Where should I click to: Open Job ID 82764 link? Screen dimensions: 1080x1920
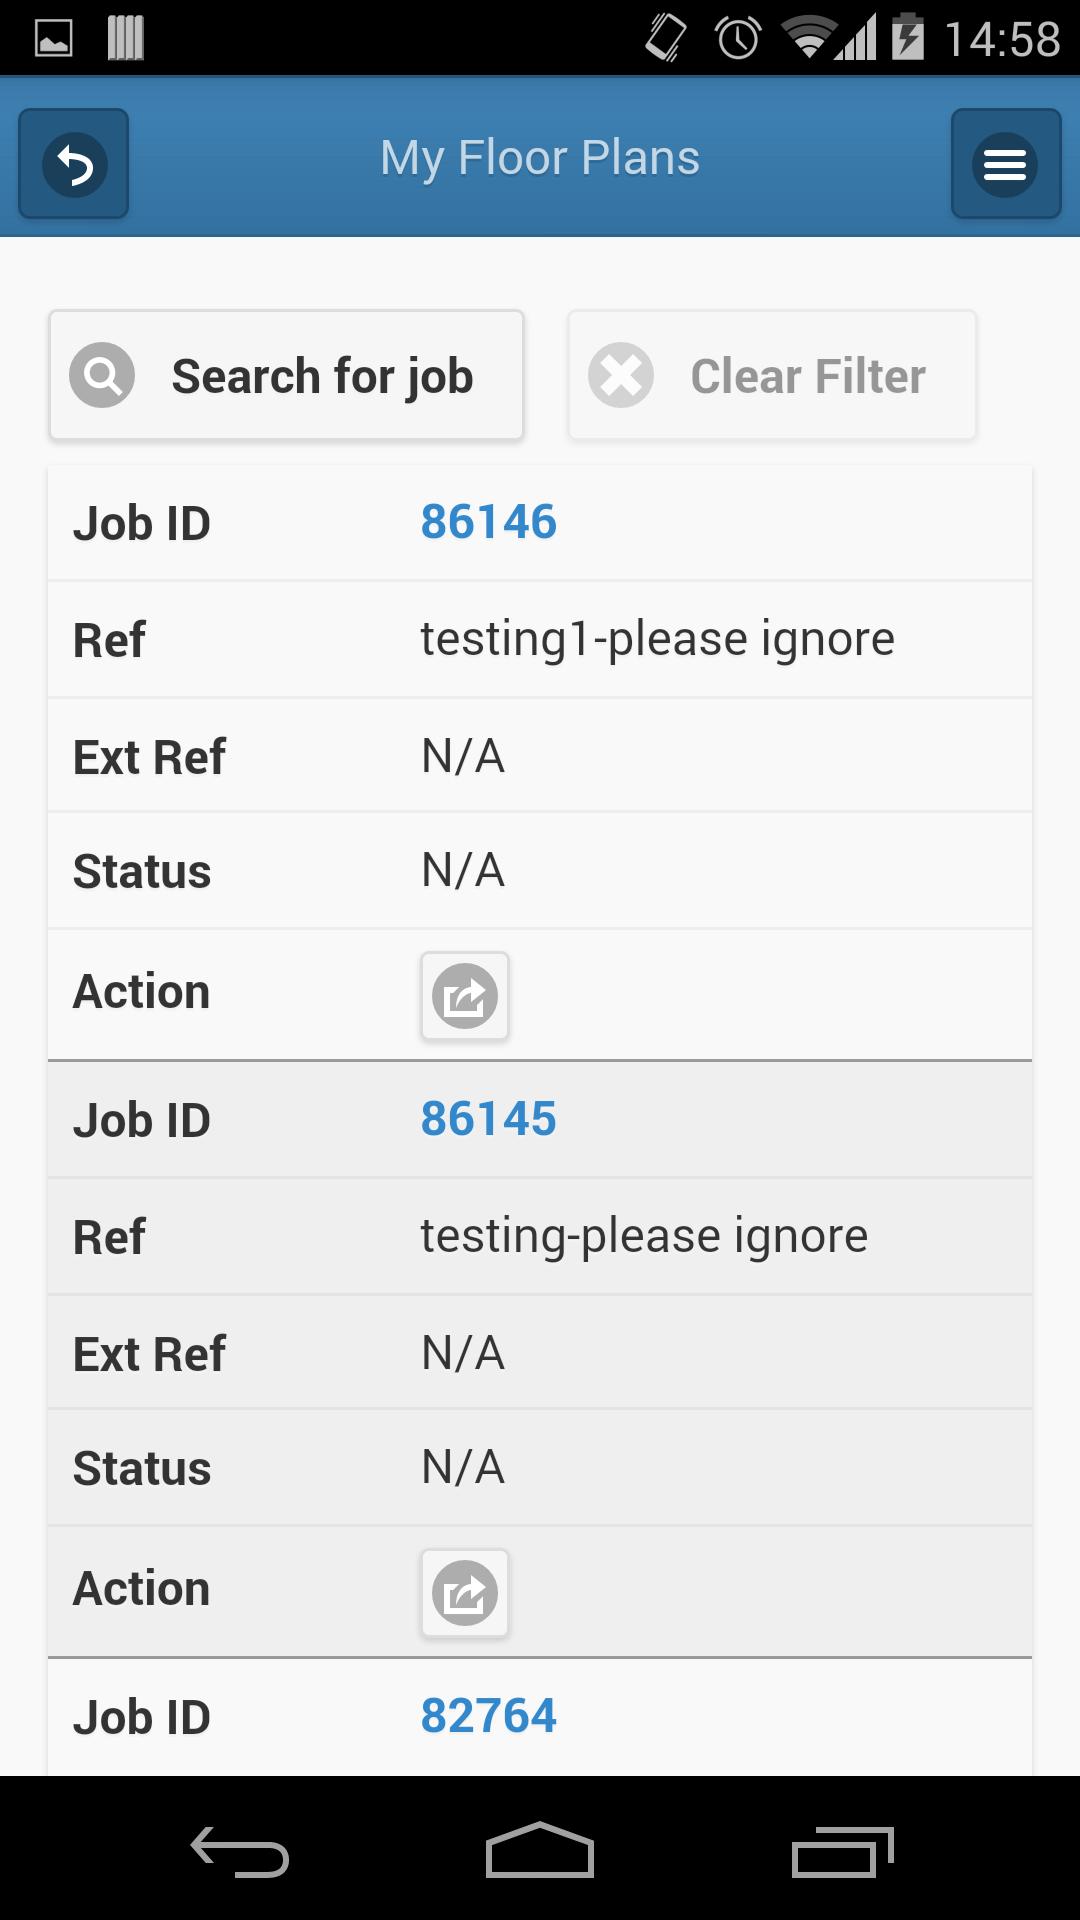(488, 1716)
